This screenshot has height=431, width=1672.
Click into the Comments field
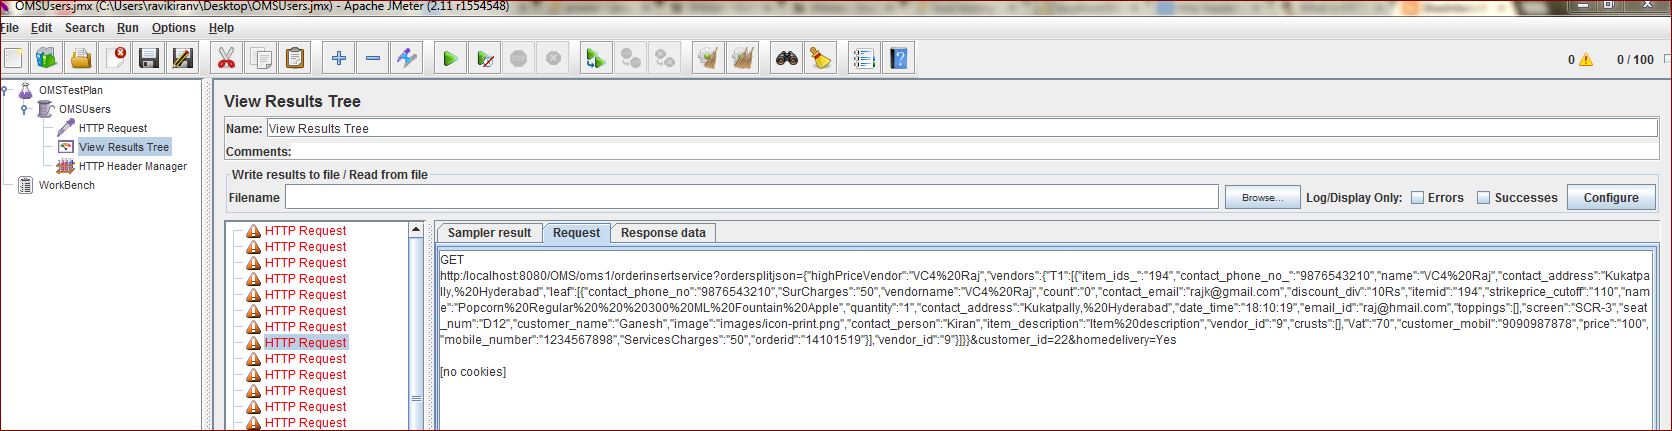point(975,152)
